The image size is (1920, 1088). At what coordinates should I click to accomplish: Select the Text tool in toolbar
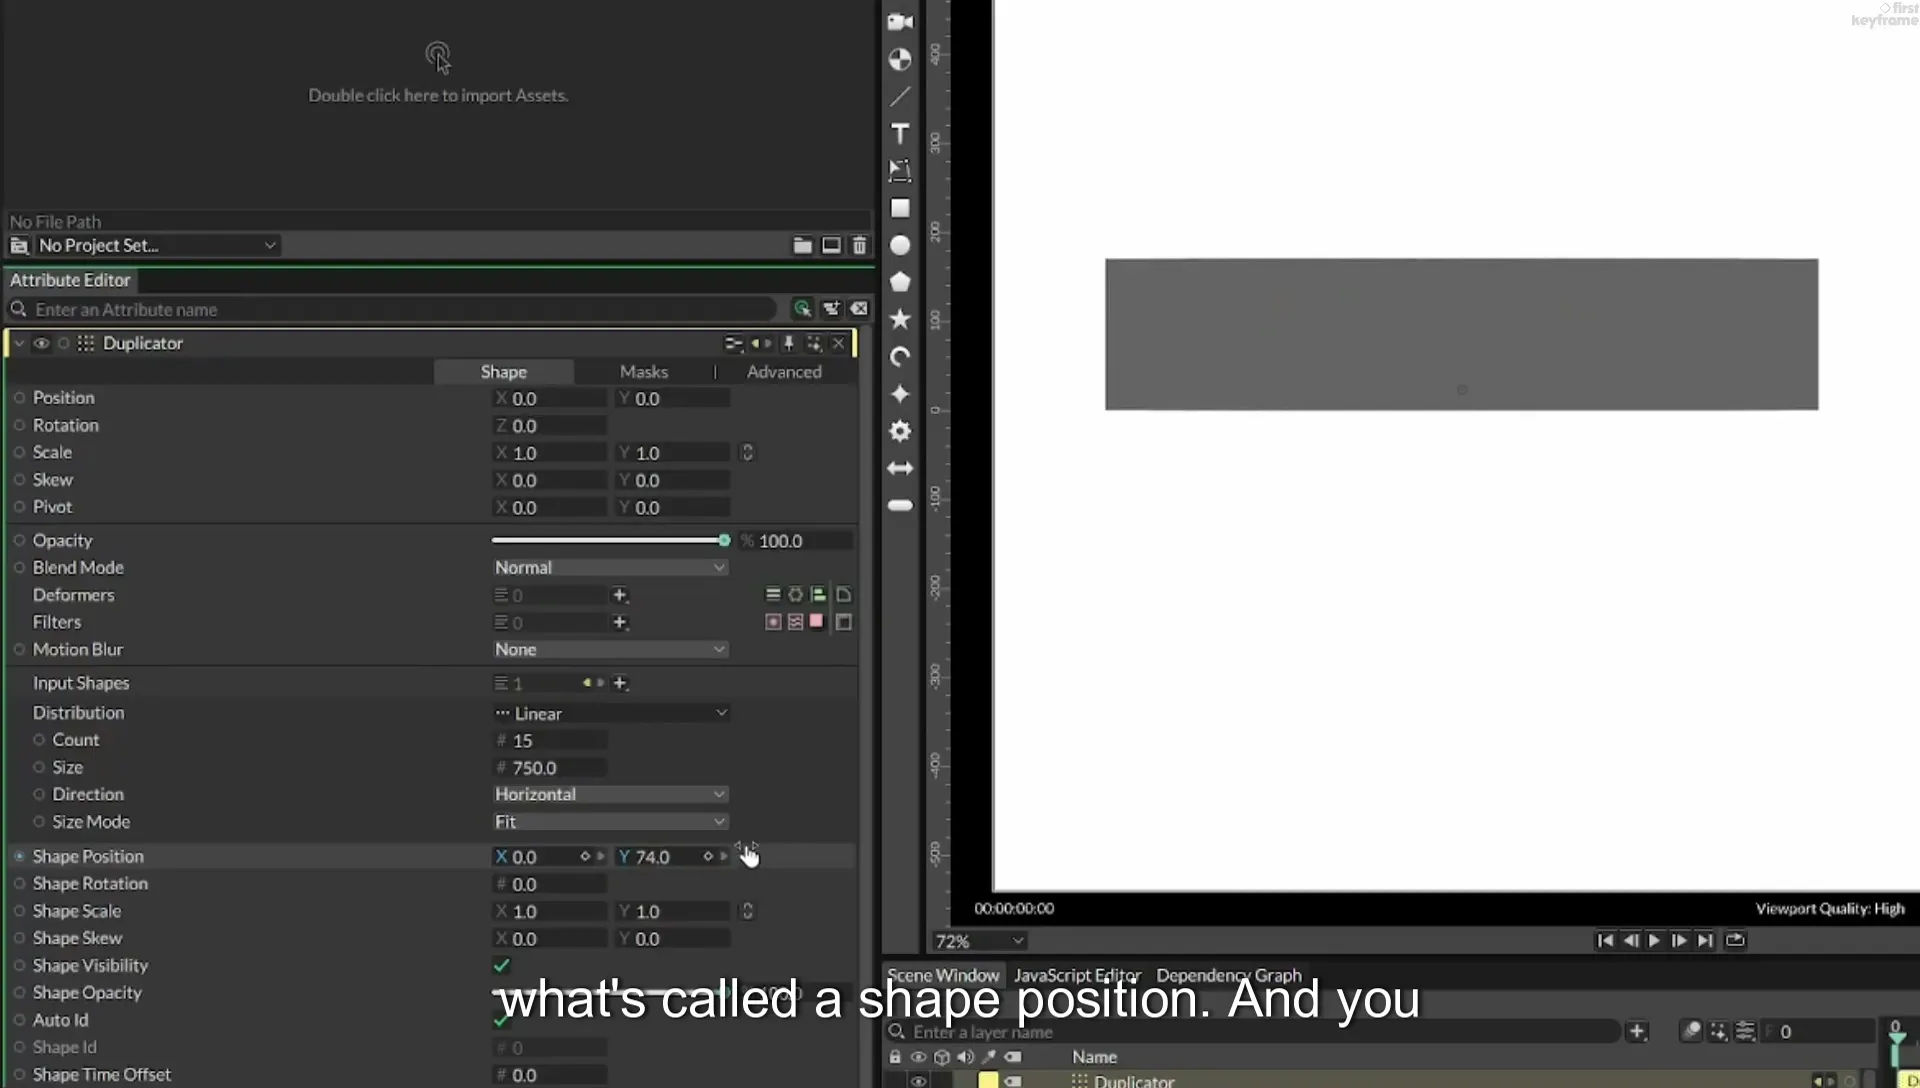point(900,134)
